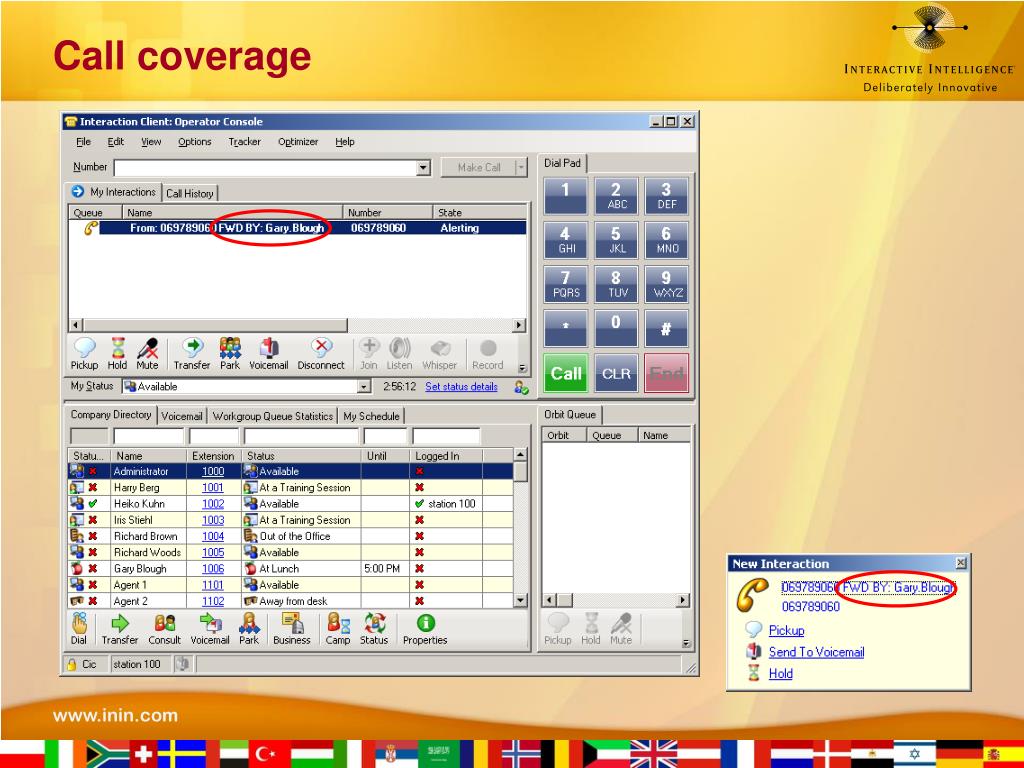Click extension 1006 for Gary Blough
1024x768 pixels.
213,569
